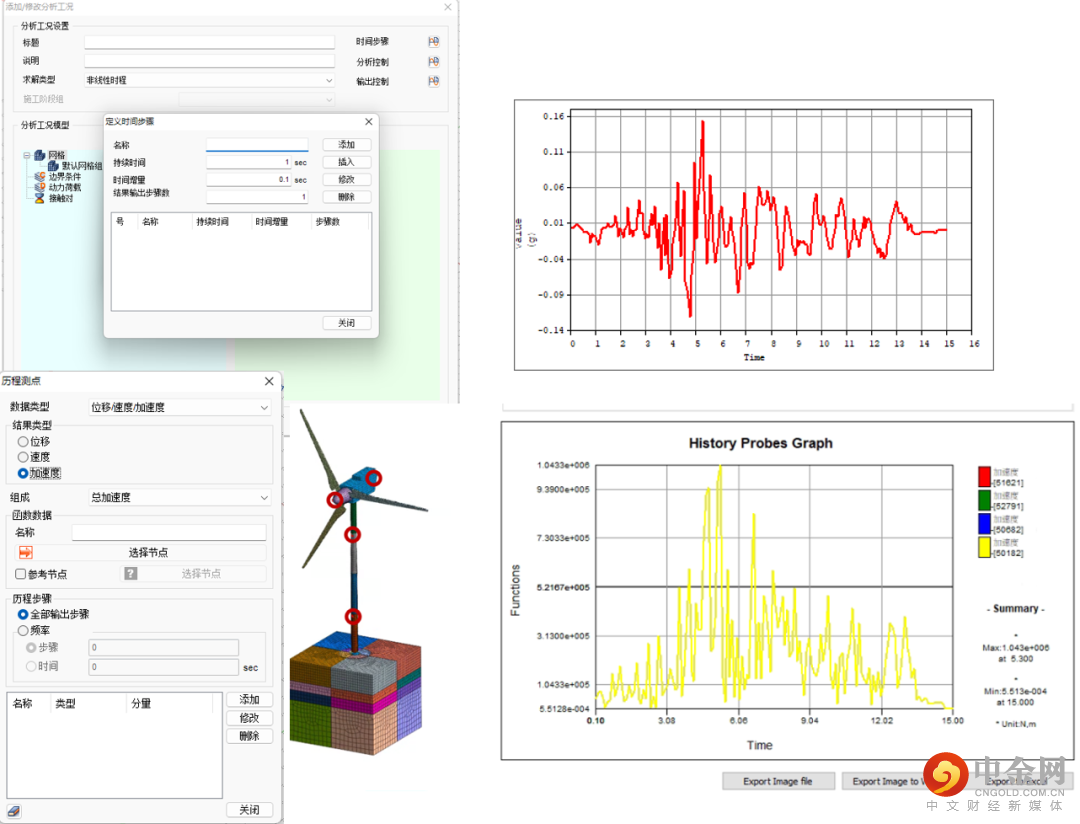Click the 持续时间 input field
Viewport: 1080px width, 824px height.
(x=249, y=163)
